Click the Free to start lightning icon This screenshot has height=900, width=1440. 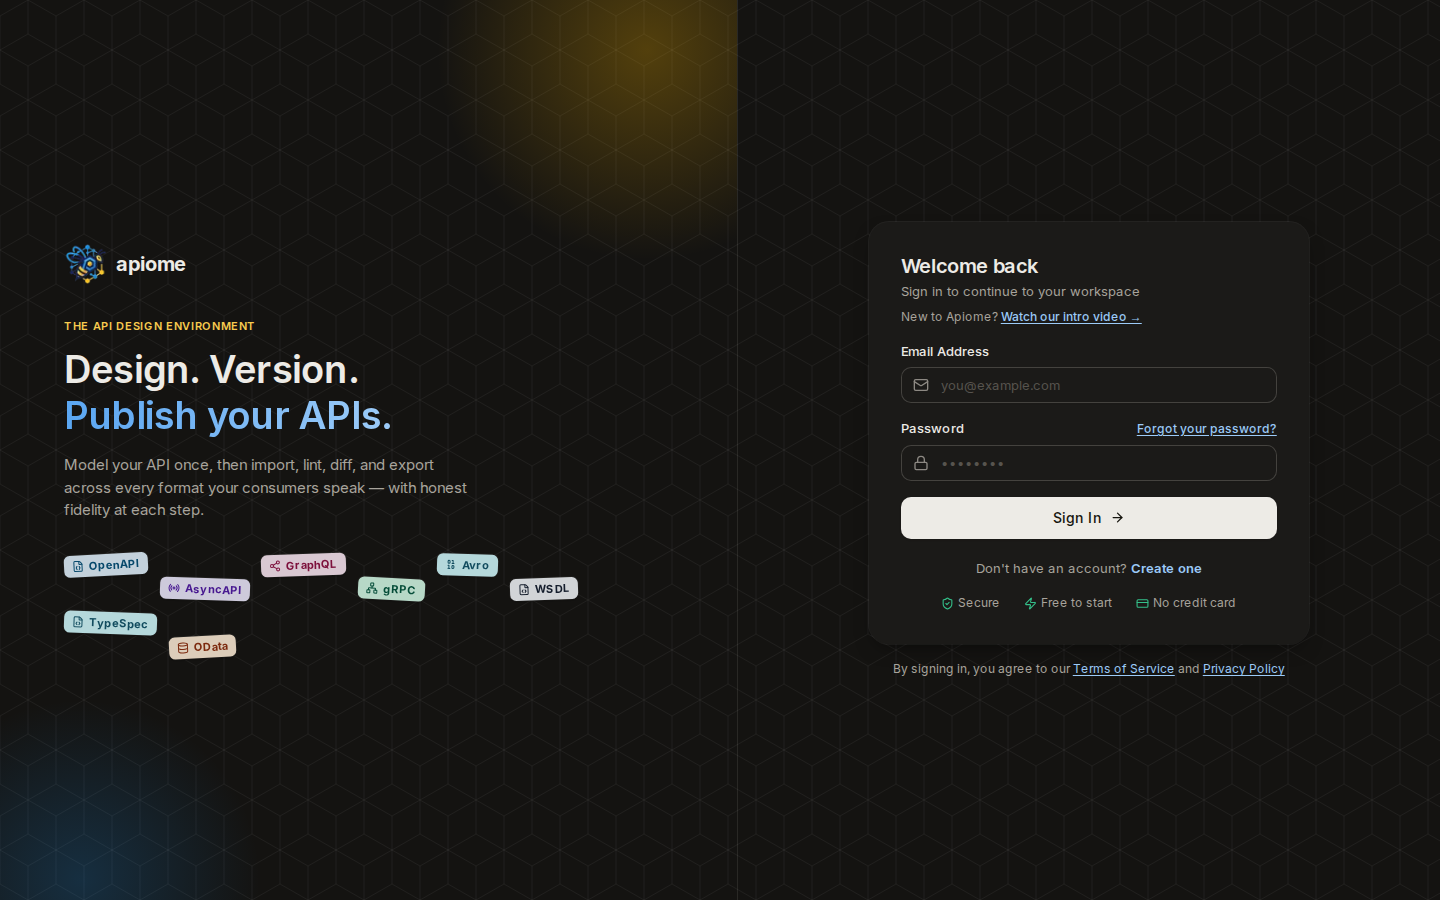(1030, 603)
